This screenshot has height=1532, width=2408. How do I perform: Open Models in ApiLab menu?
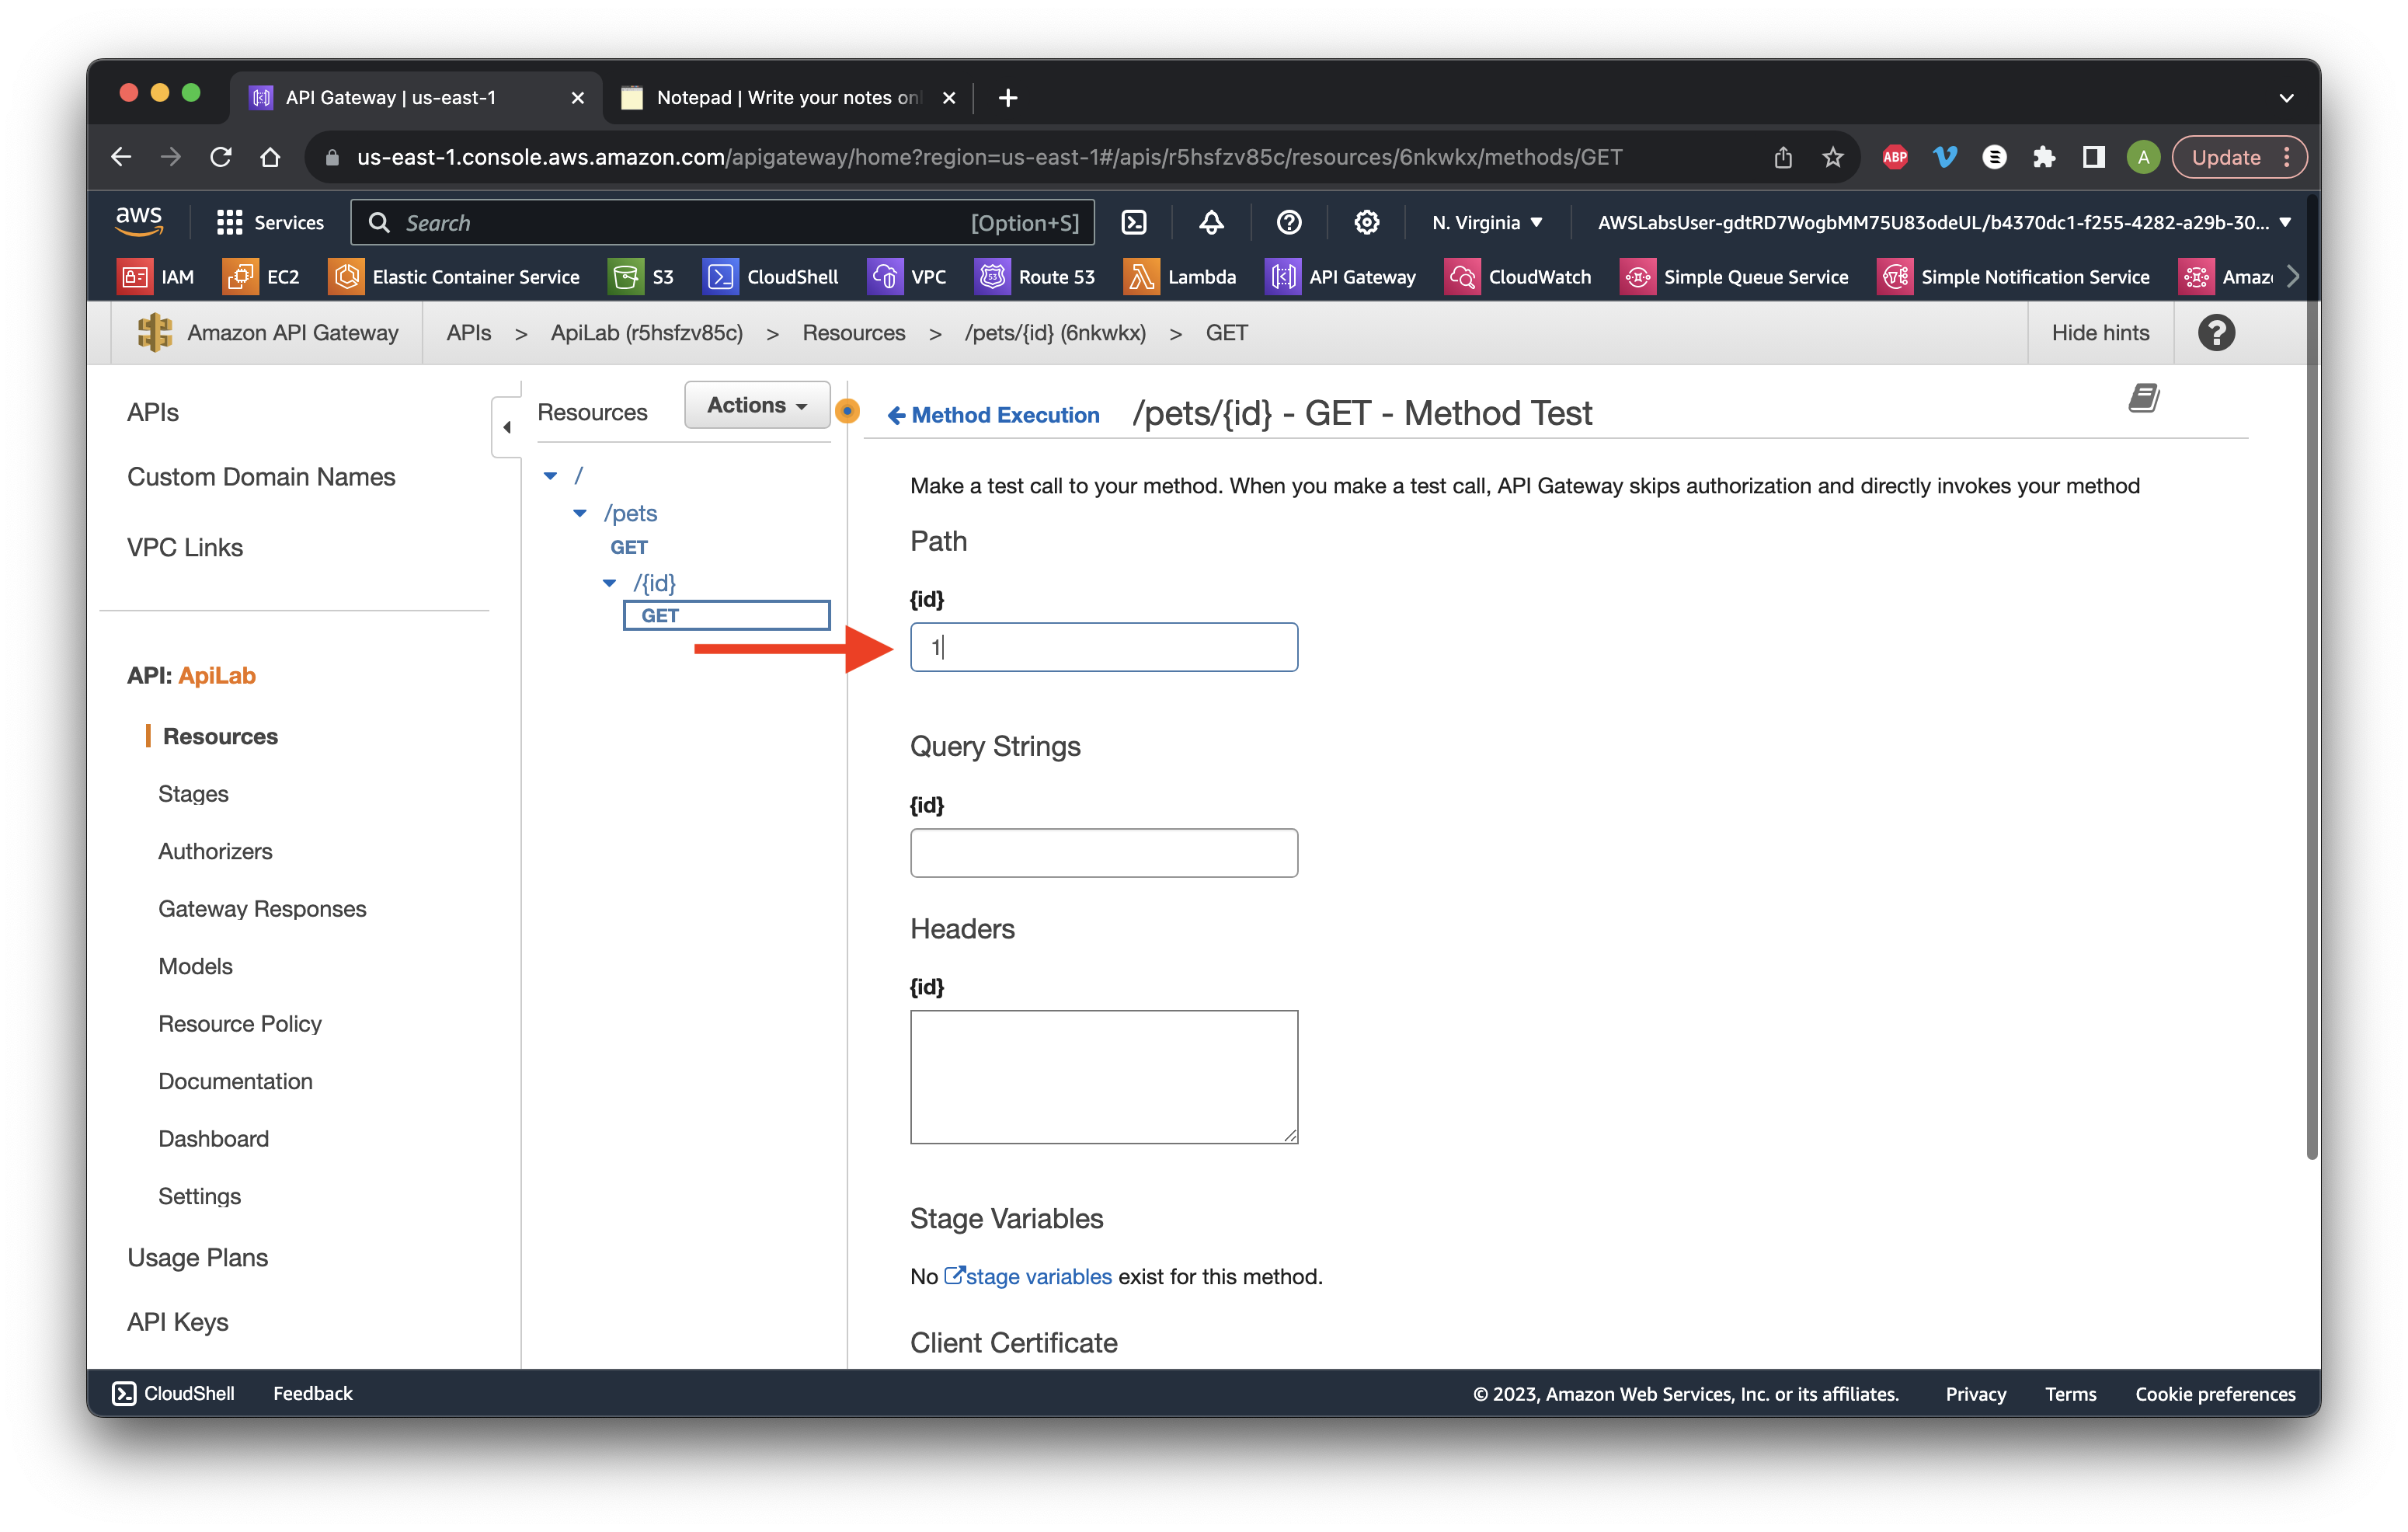coord(195,966)
